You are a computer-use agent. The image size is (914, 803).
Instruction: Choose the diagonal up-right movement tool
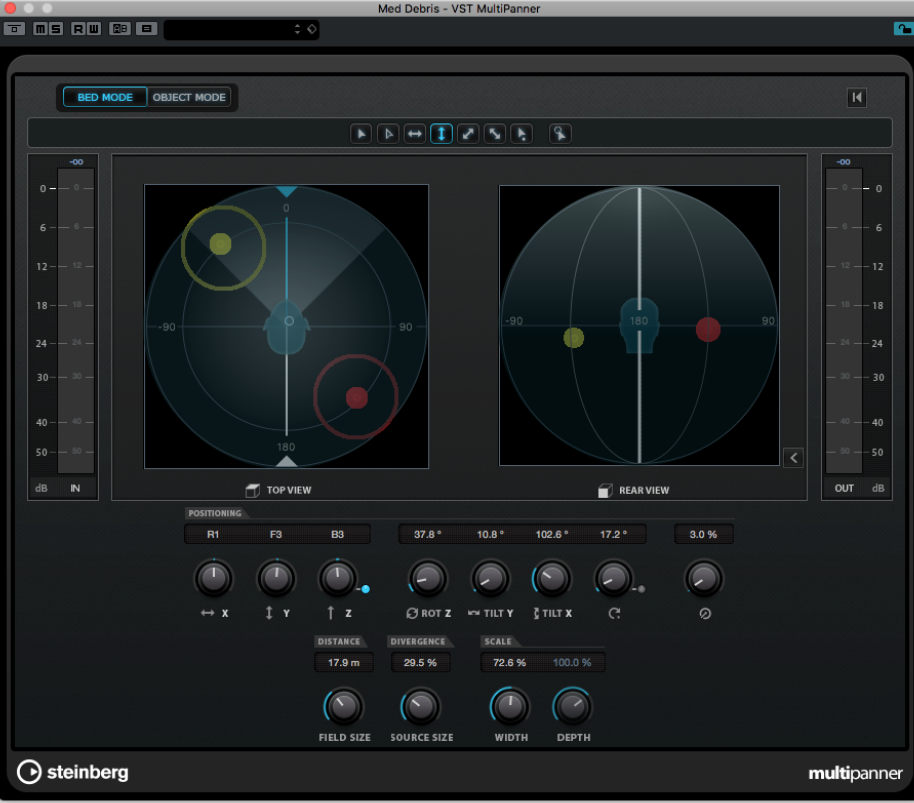tap(468, 134)
